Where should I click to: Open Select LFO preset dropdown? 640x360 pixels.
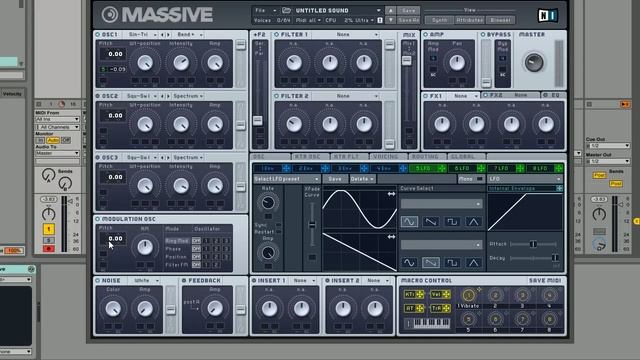click(287, 179)
